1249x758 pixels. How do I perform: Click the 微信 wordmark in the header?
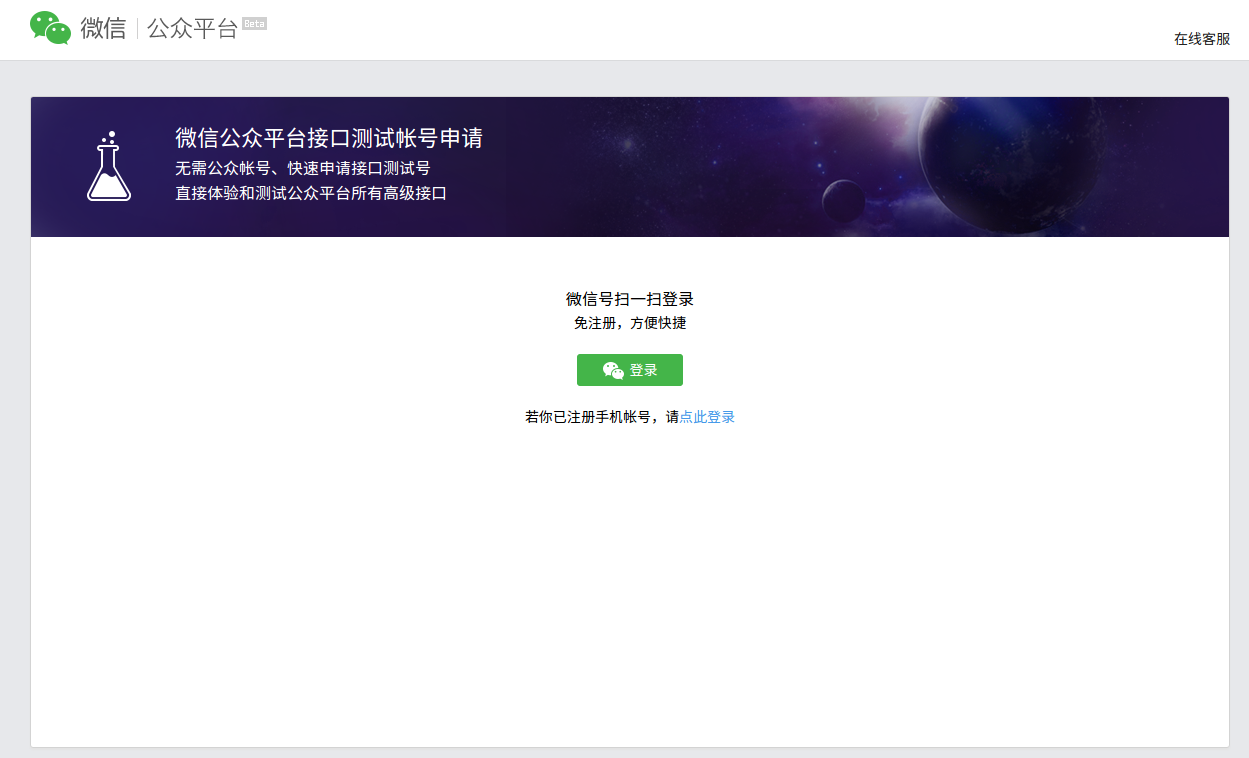103,28
